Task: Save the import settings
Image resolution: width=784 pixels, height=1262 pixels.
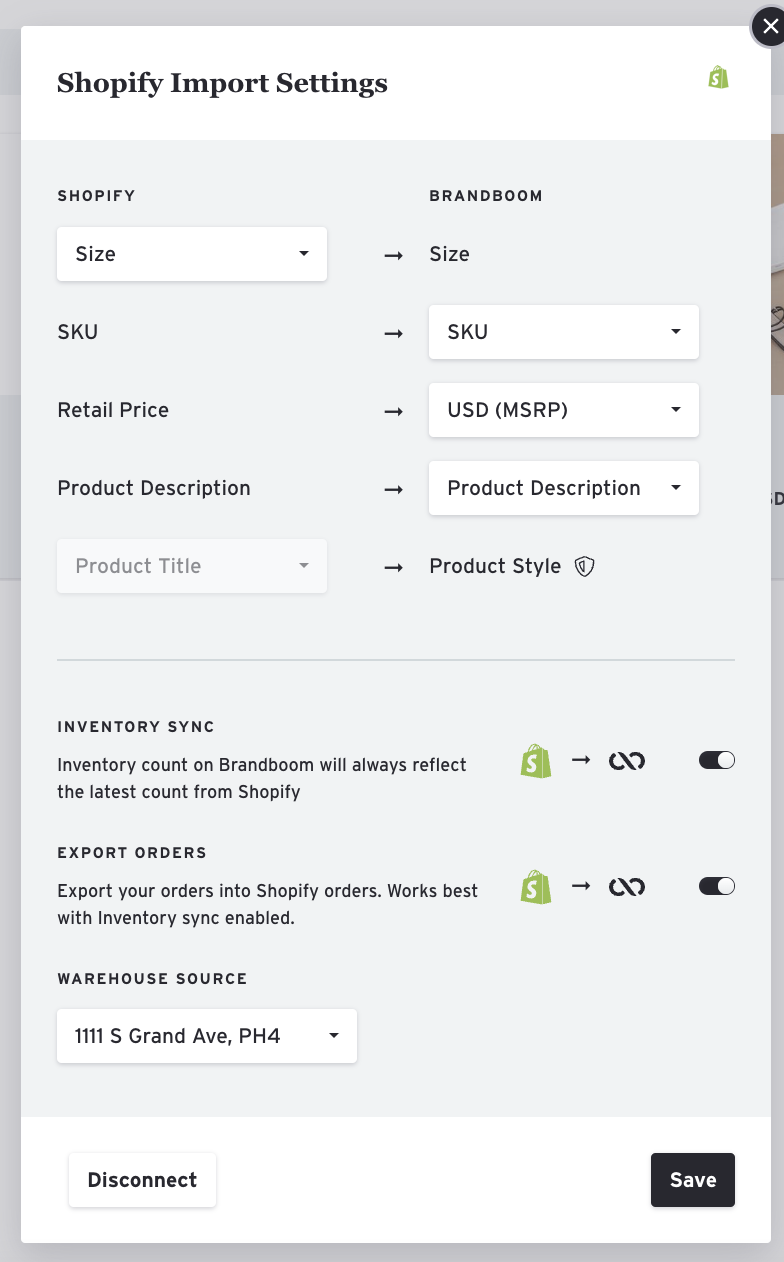Action: pos(693,1180)
